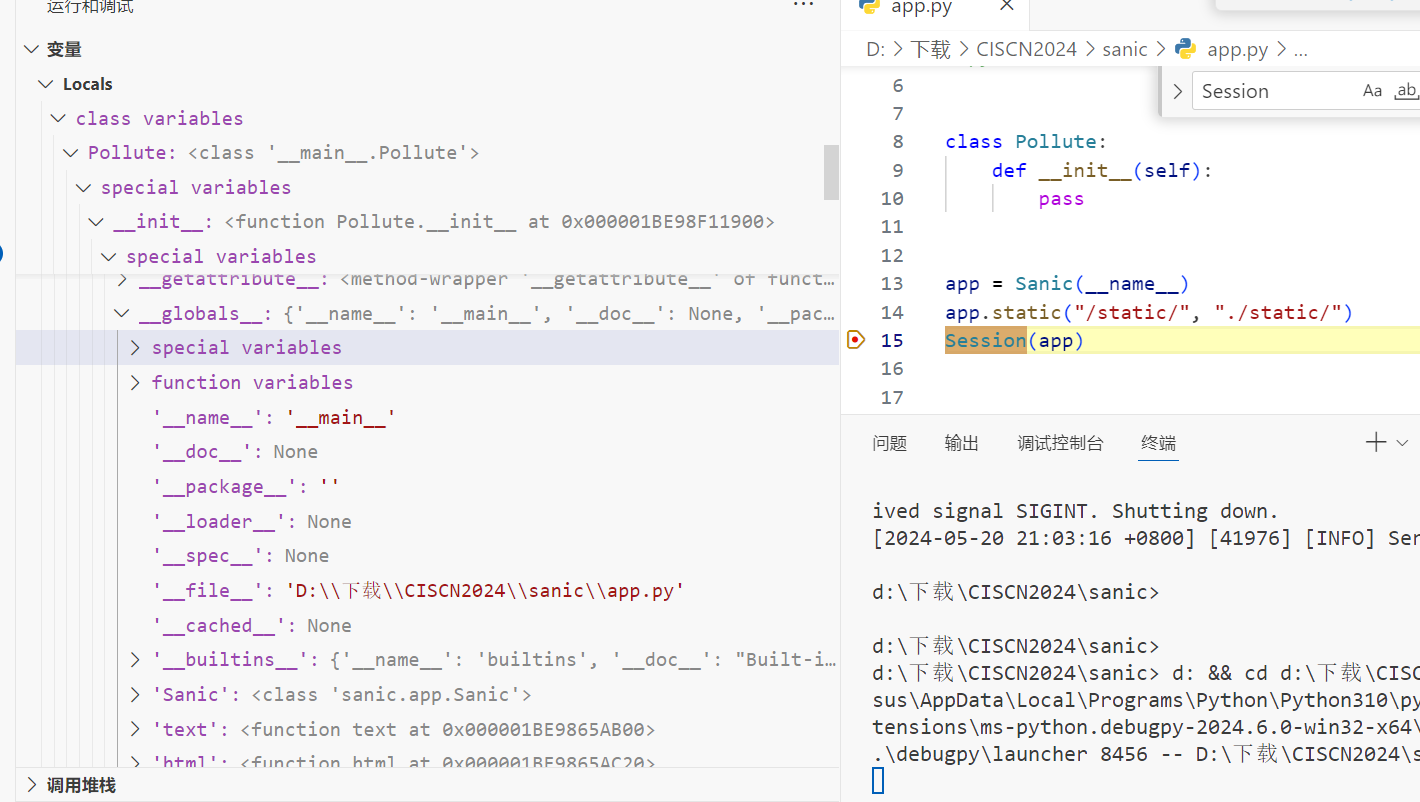Screen dimensions: 1420x802
Task: Collapse the __init__ function node
Action: 96,222
